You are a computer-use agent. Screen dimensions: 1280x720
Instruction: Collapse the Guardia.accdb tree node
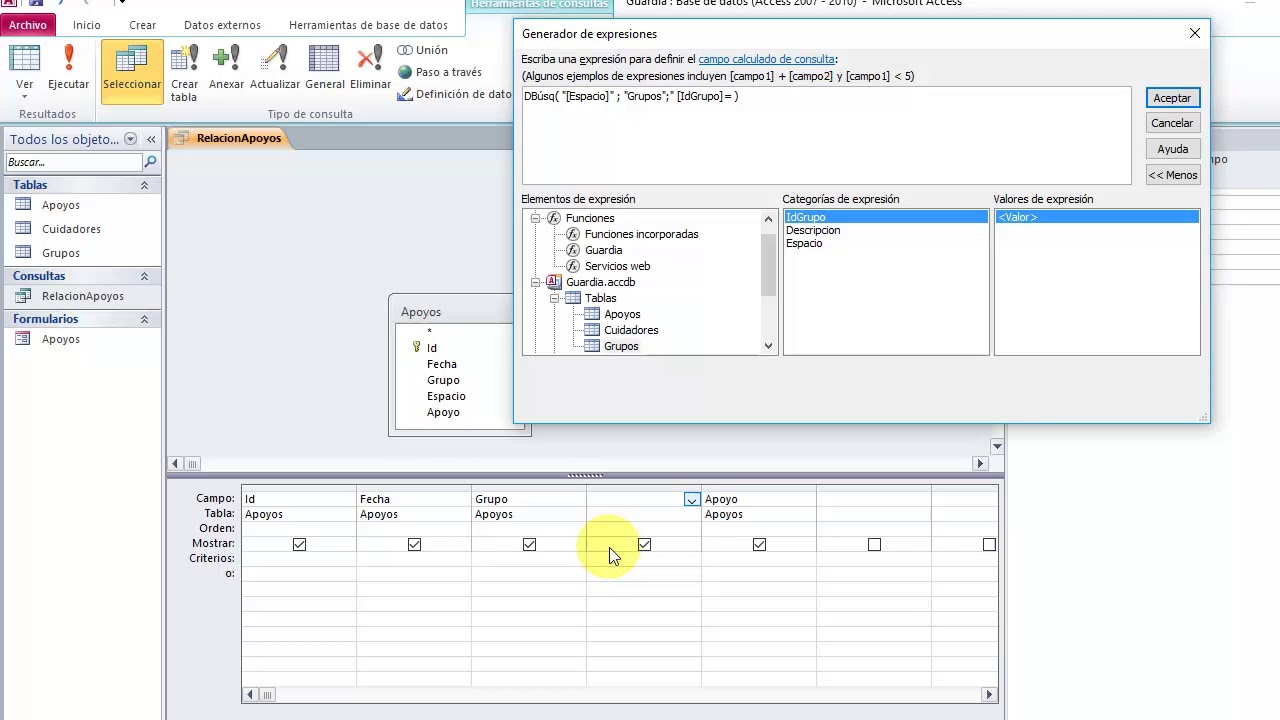(x=536, y=282)
